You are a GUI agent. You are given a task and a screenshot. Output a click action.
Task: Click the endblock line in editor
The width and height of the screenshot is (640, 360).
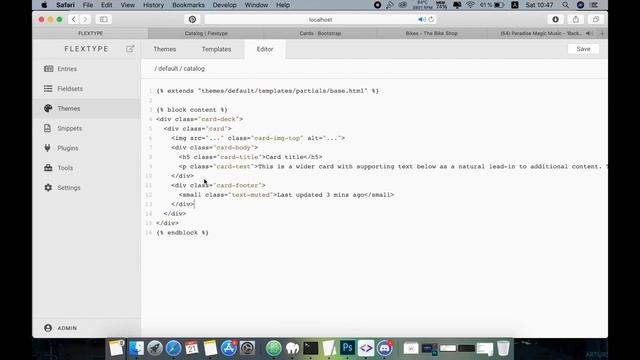tap(182, 233)
